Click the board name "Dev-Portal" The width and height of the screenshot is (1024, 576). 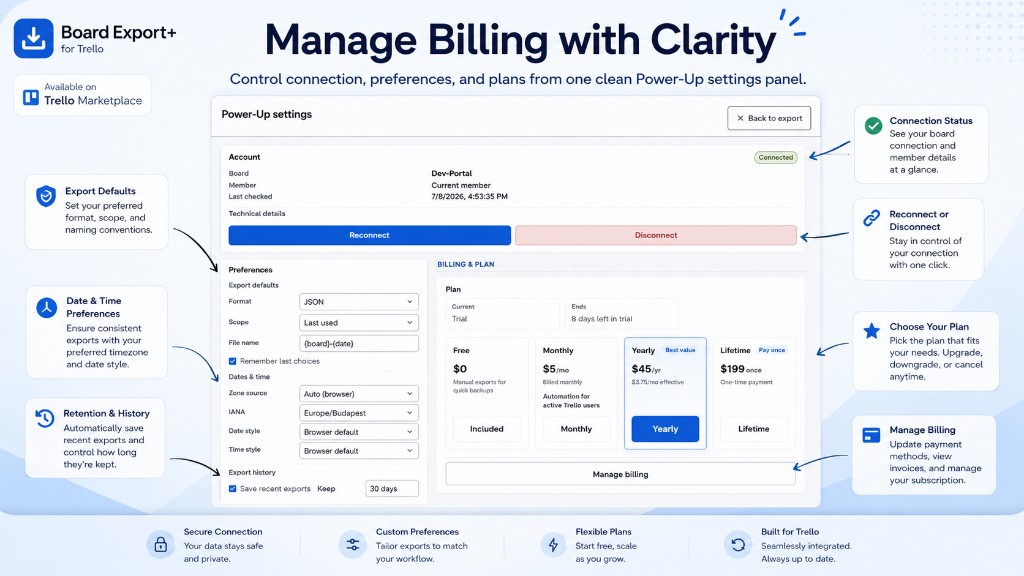point(451,173)
